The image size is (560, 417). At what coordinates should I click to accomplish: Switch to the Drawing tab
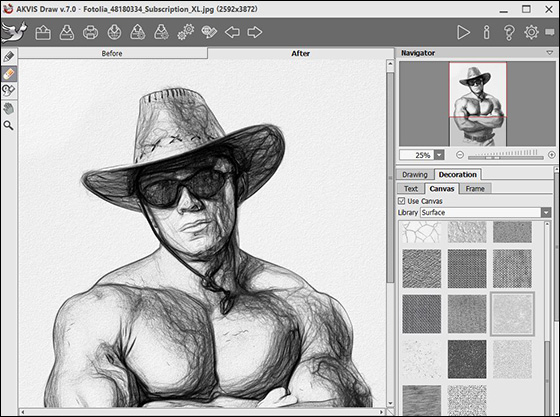415,175
